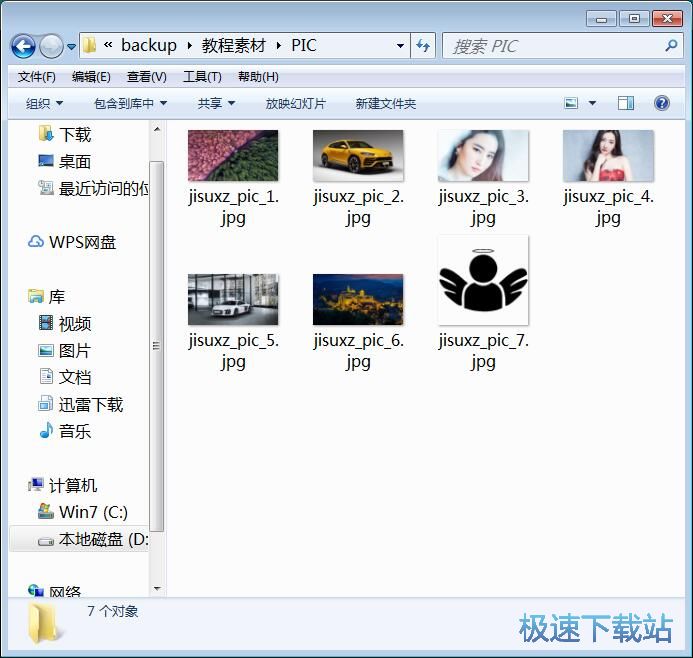Minimize the Explorer window

click(601, 19)
